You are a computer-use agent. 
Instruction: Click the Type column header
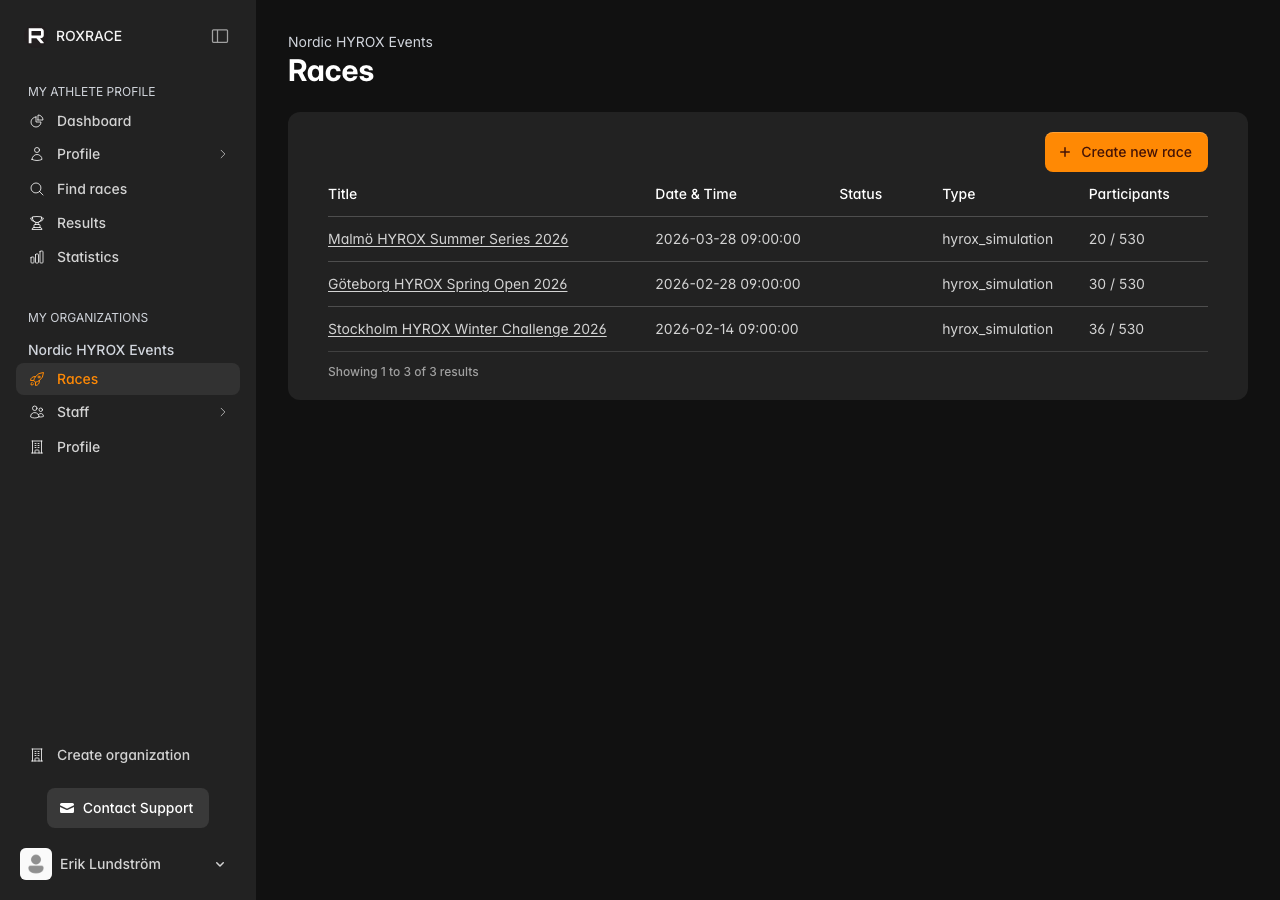pyautogui.click(x=958, y=194)
